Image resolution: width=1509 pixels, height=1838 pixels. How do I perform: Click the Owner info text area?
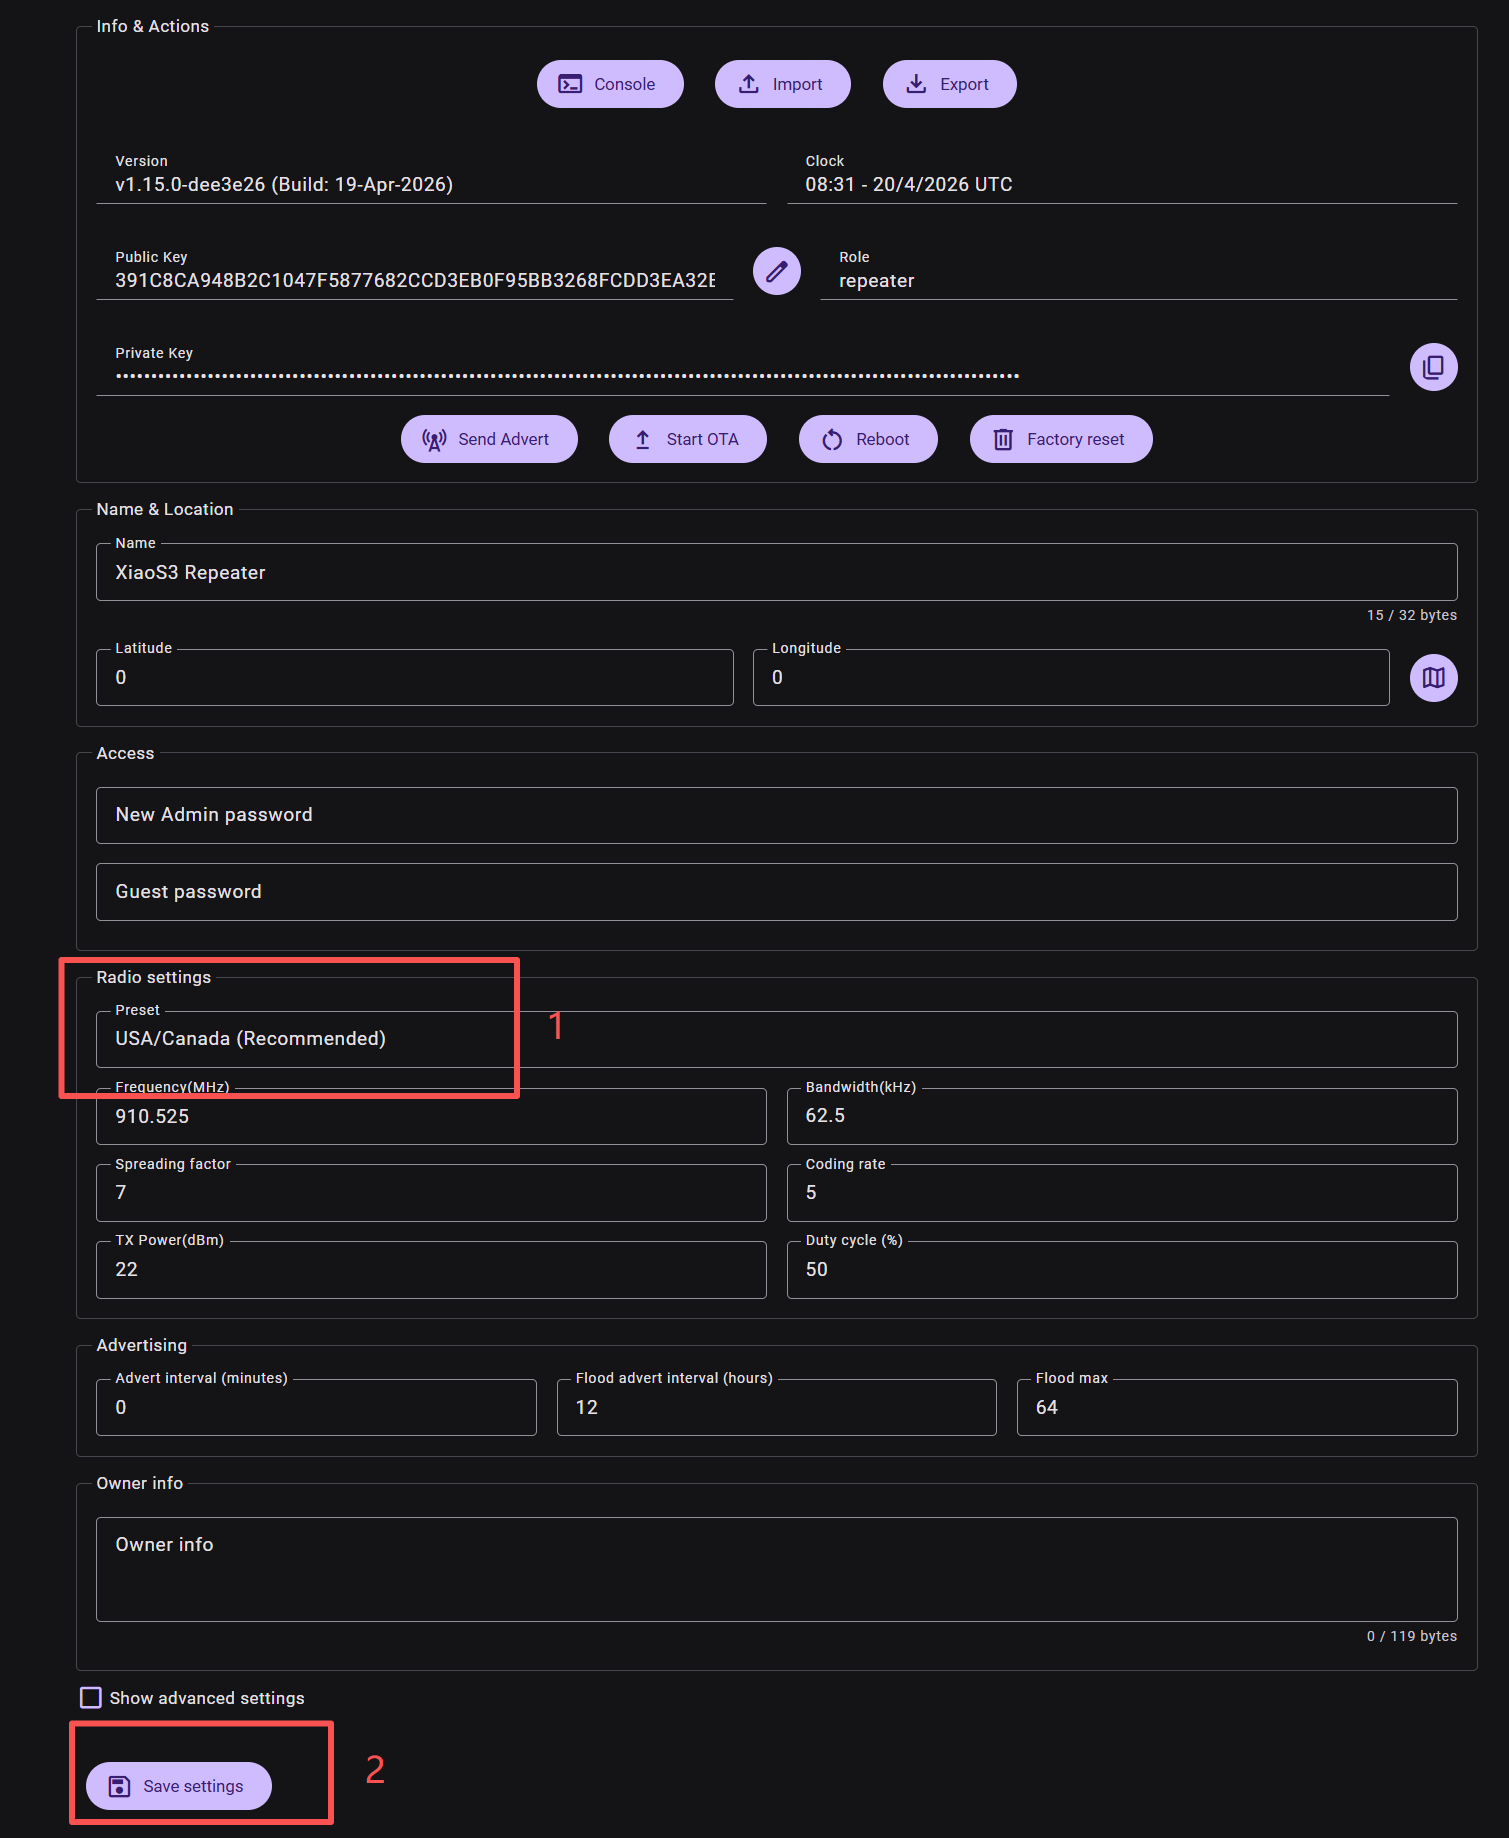[x=776, y=1569]
